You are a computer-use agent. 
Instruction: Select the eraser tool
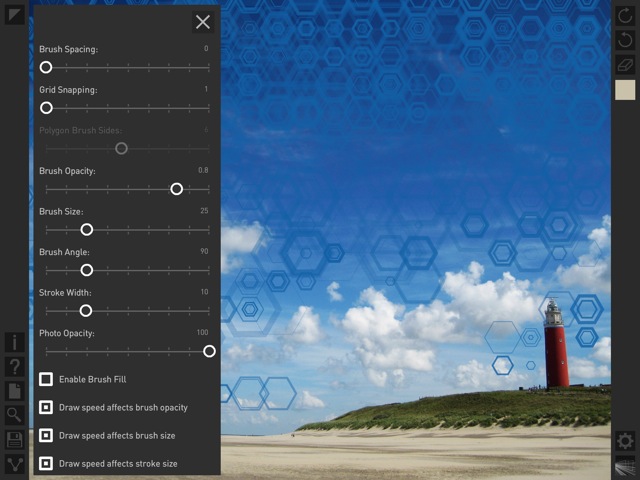click(626, 65)
